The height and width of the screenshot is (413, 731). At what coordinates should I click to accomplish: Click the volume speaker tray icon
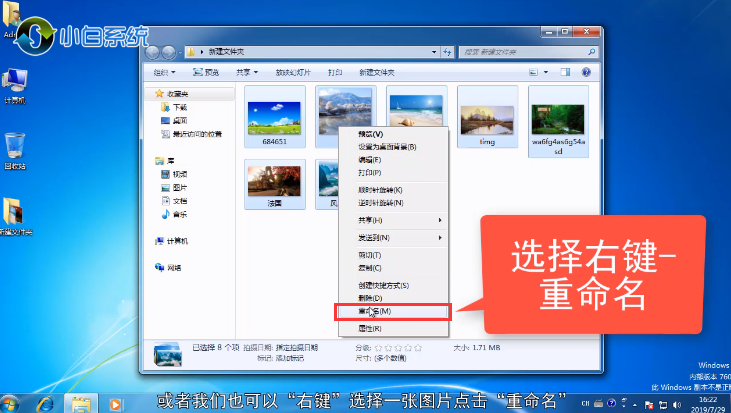[x=676, y=405]
